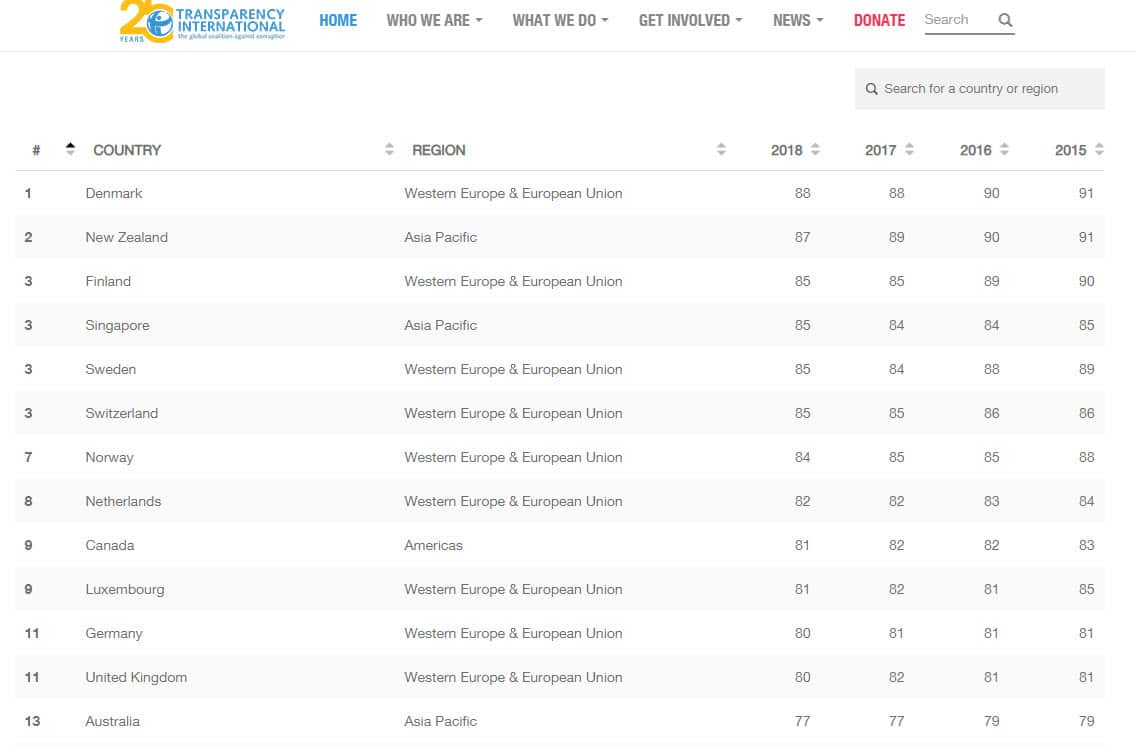This screenshot has height=747, width=1136.
Task: Sort by rank number arrows
Action: coord(70,149)
